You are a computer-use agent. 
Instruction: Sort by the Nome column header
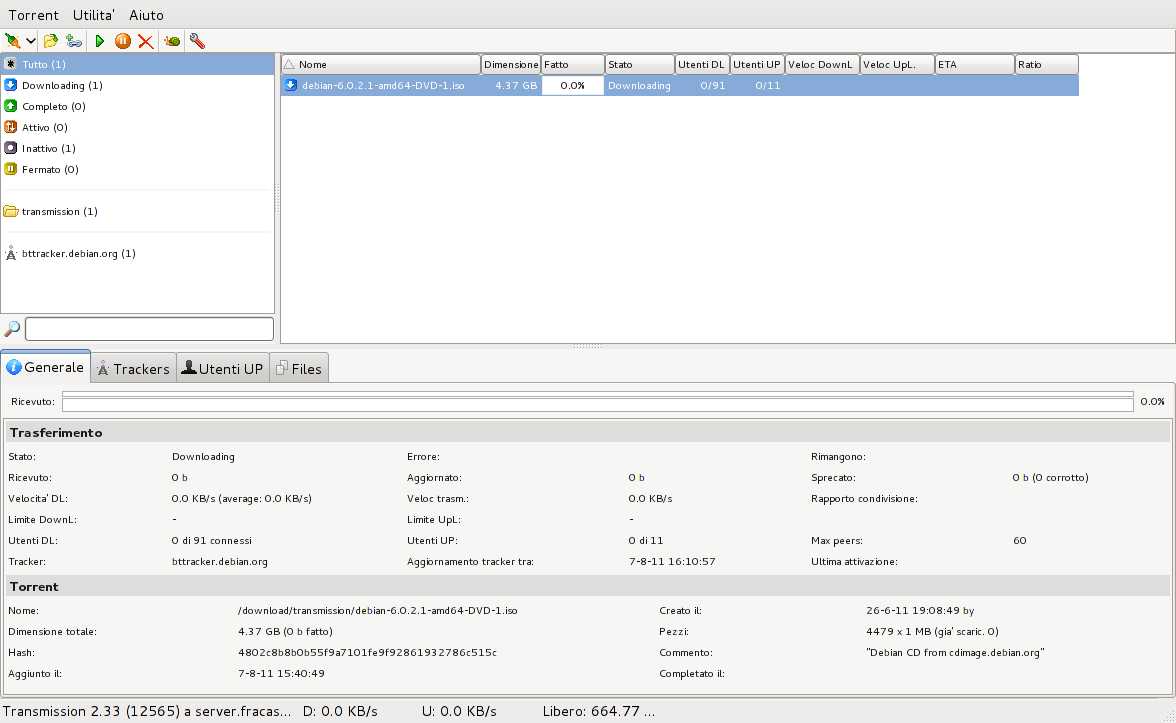tap(381, 64)
